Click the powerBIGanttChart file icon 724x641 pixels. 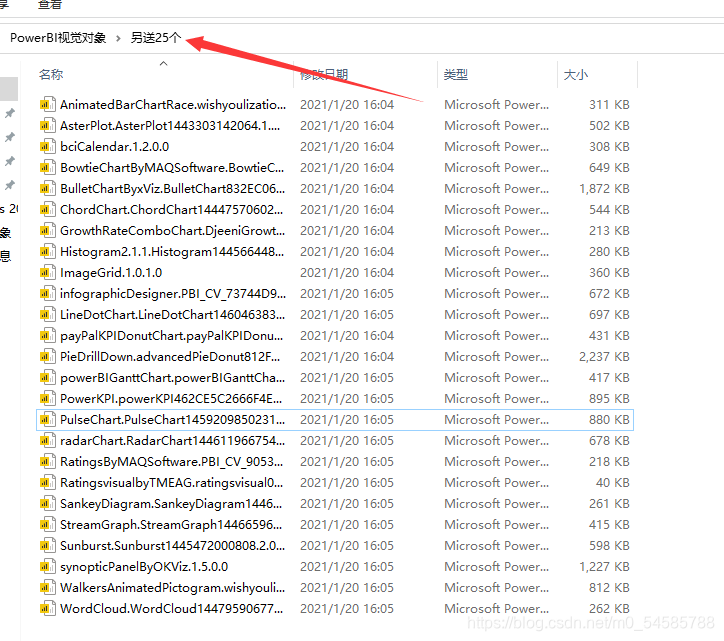click(x=48, y=378)
